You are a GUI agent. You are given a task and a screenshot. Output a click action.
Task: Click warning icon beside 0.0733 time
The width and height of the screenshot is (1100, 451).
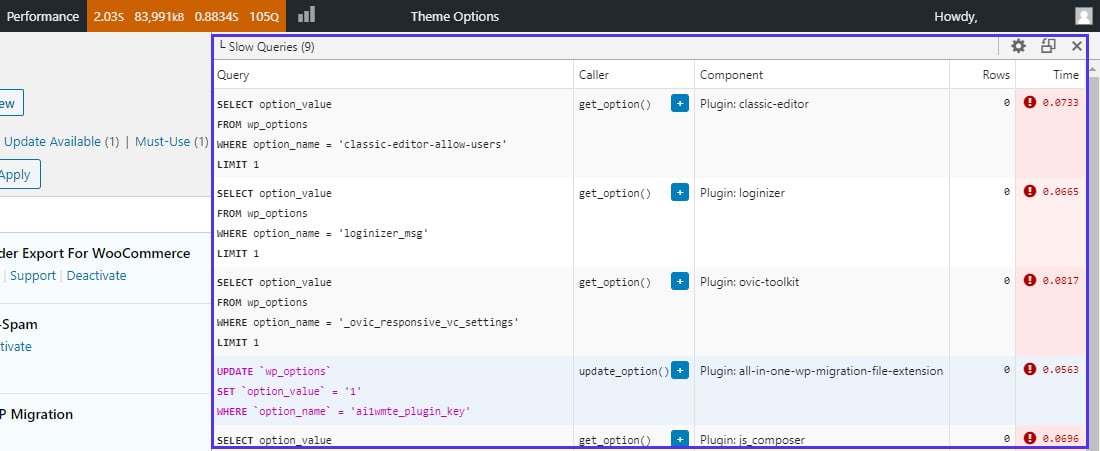tap(1030, 102)
